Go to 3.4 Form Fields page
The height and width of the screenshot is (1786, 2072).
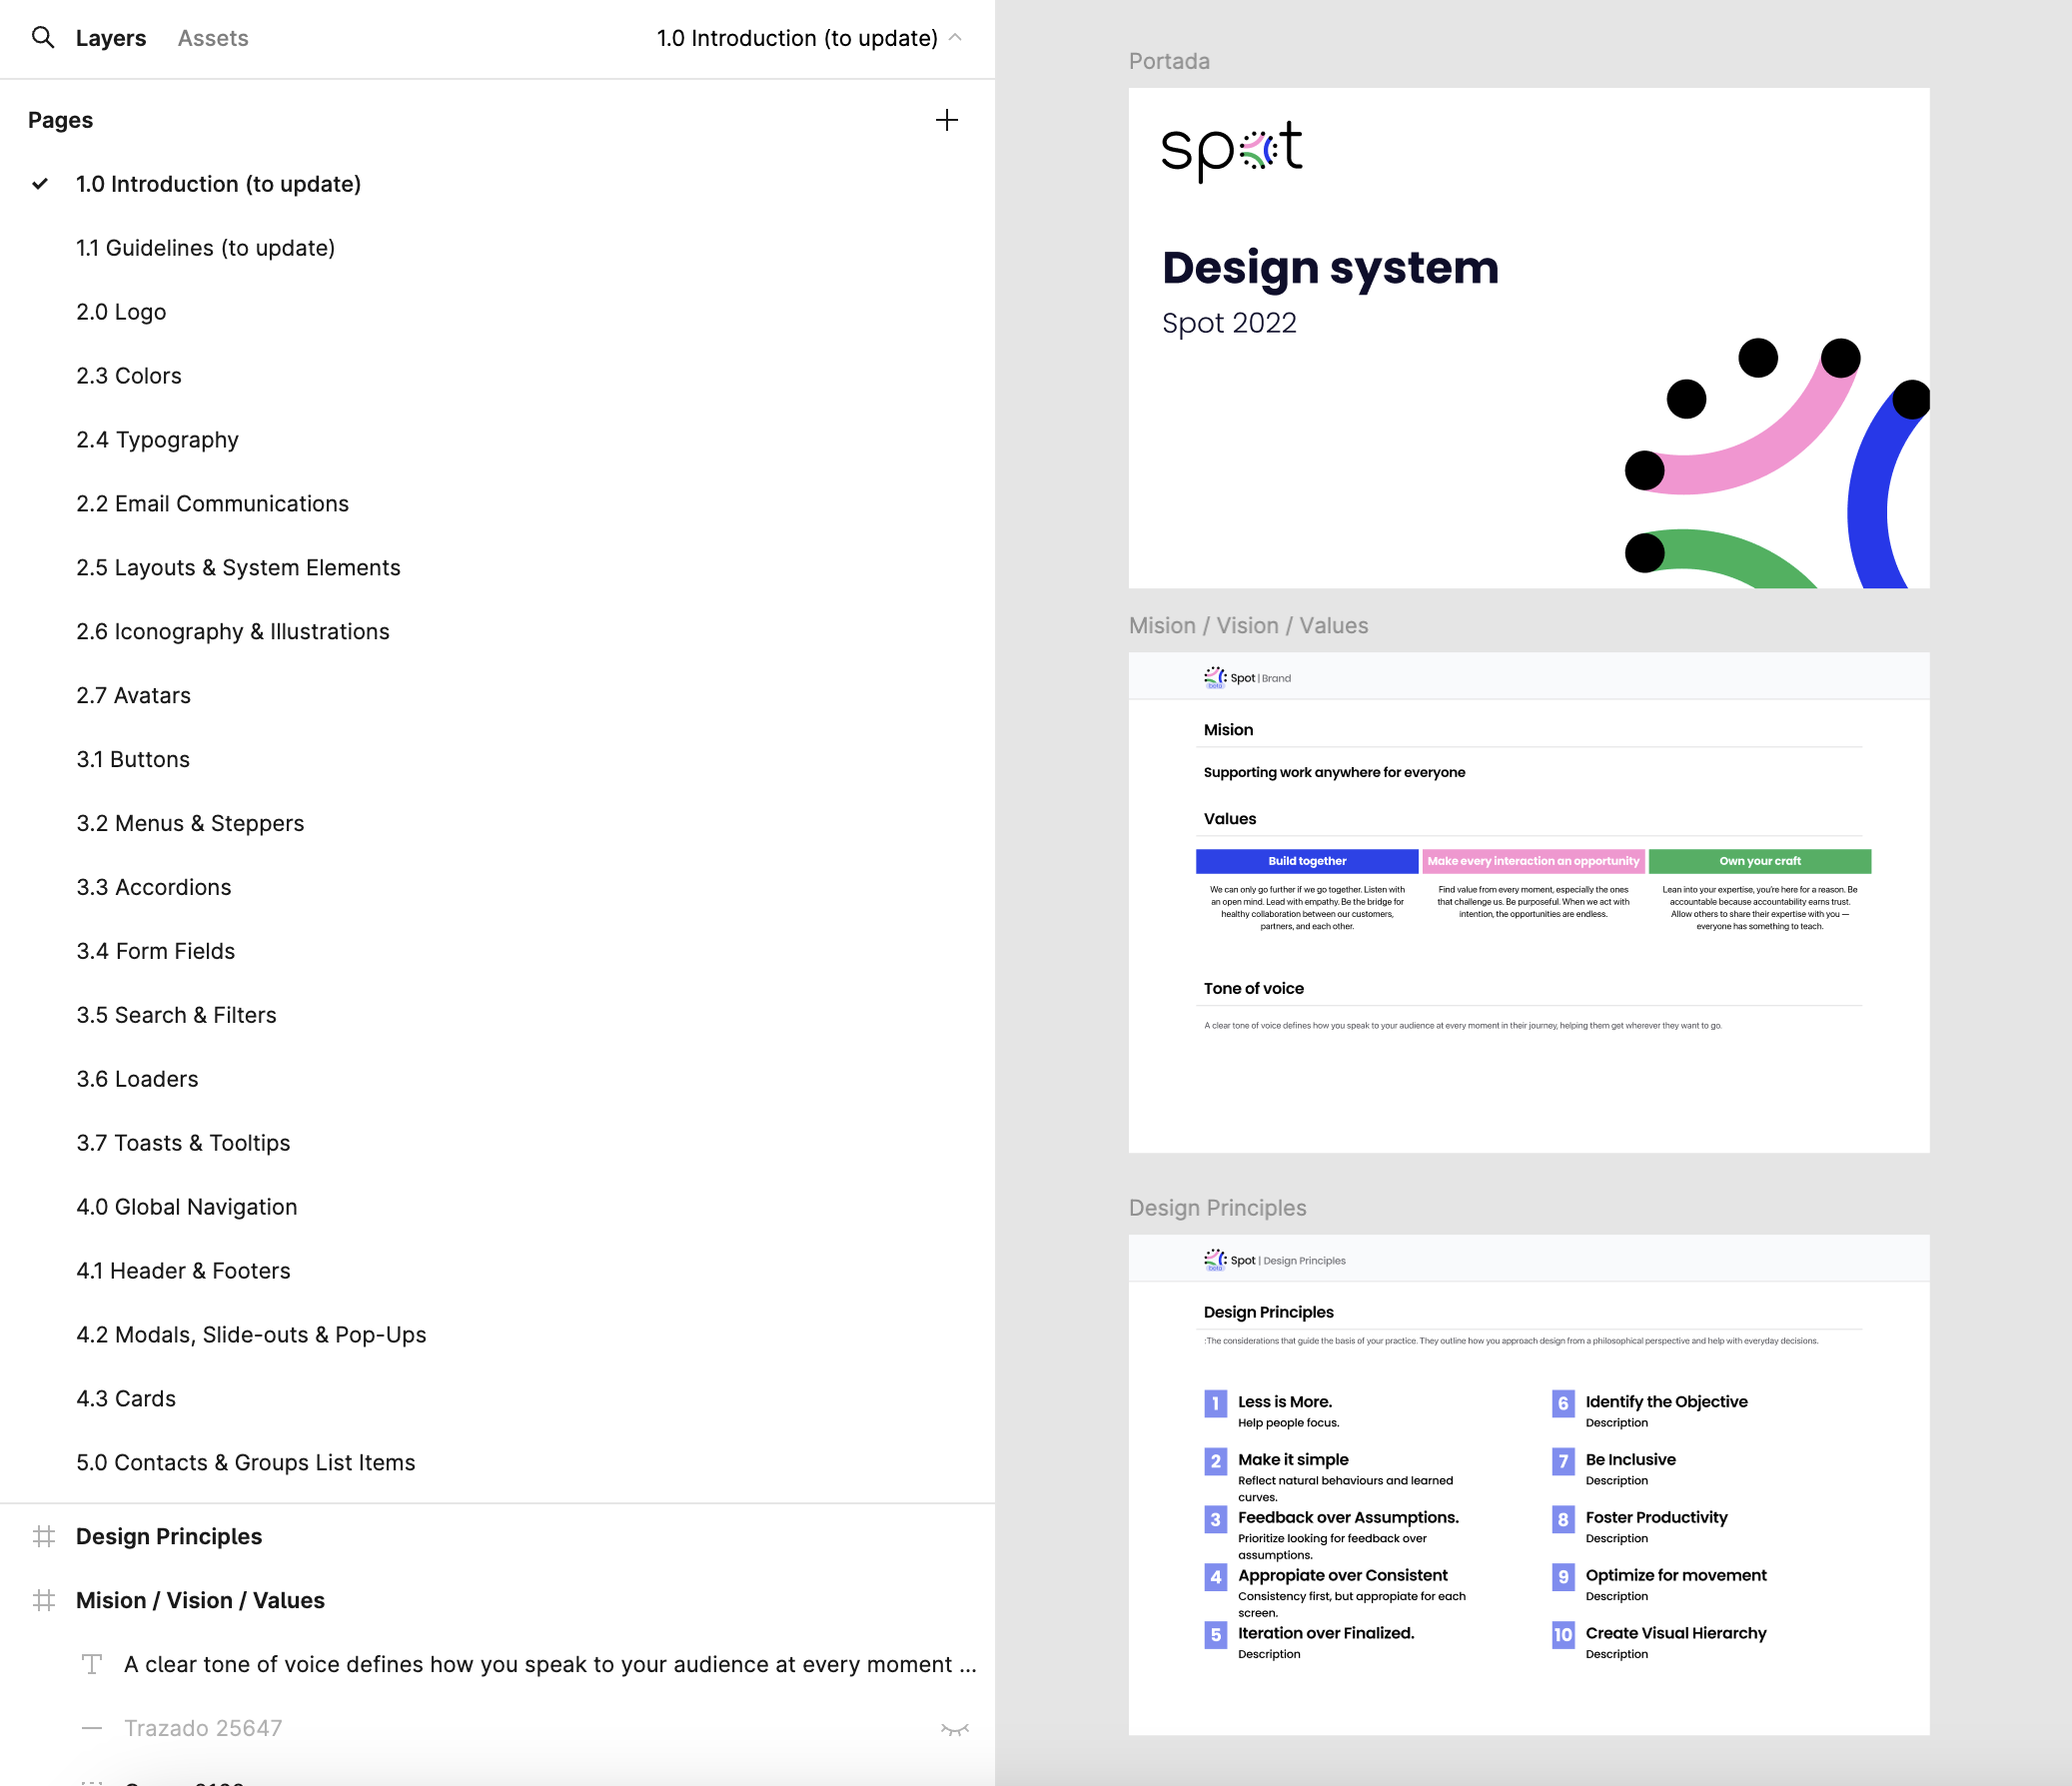coord(156,952)
